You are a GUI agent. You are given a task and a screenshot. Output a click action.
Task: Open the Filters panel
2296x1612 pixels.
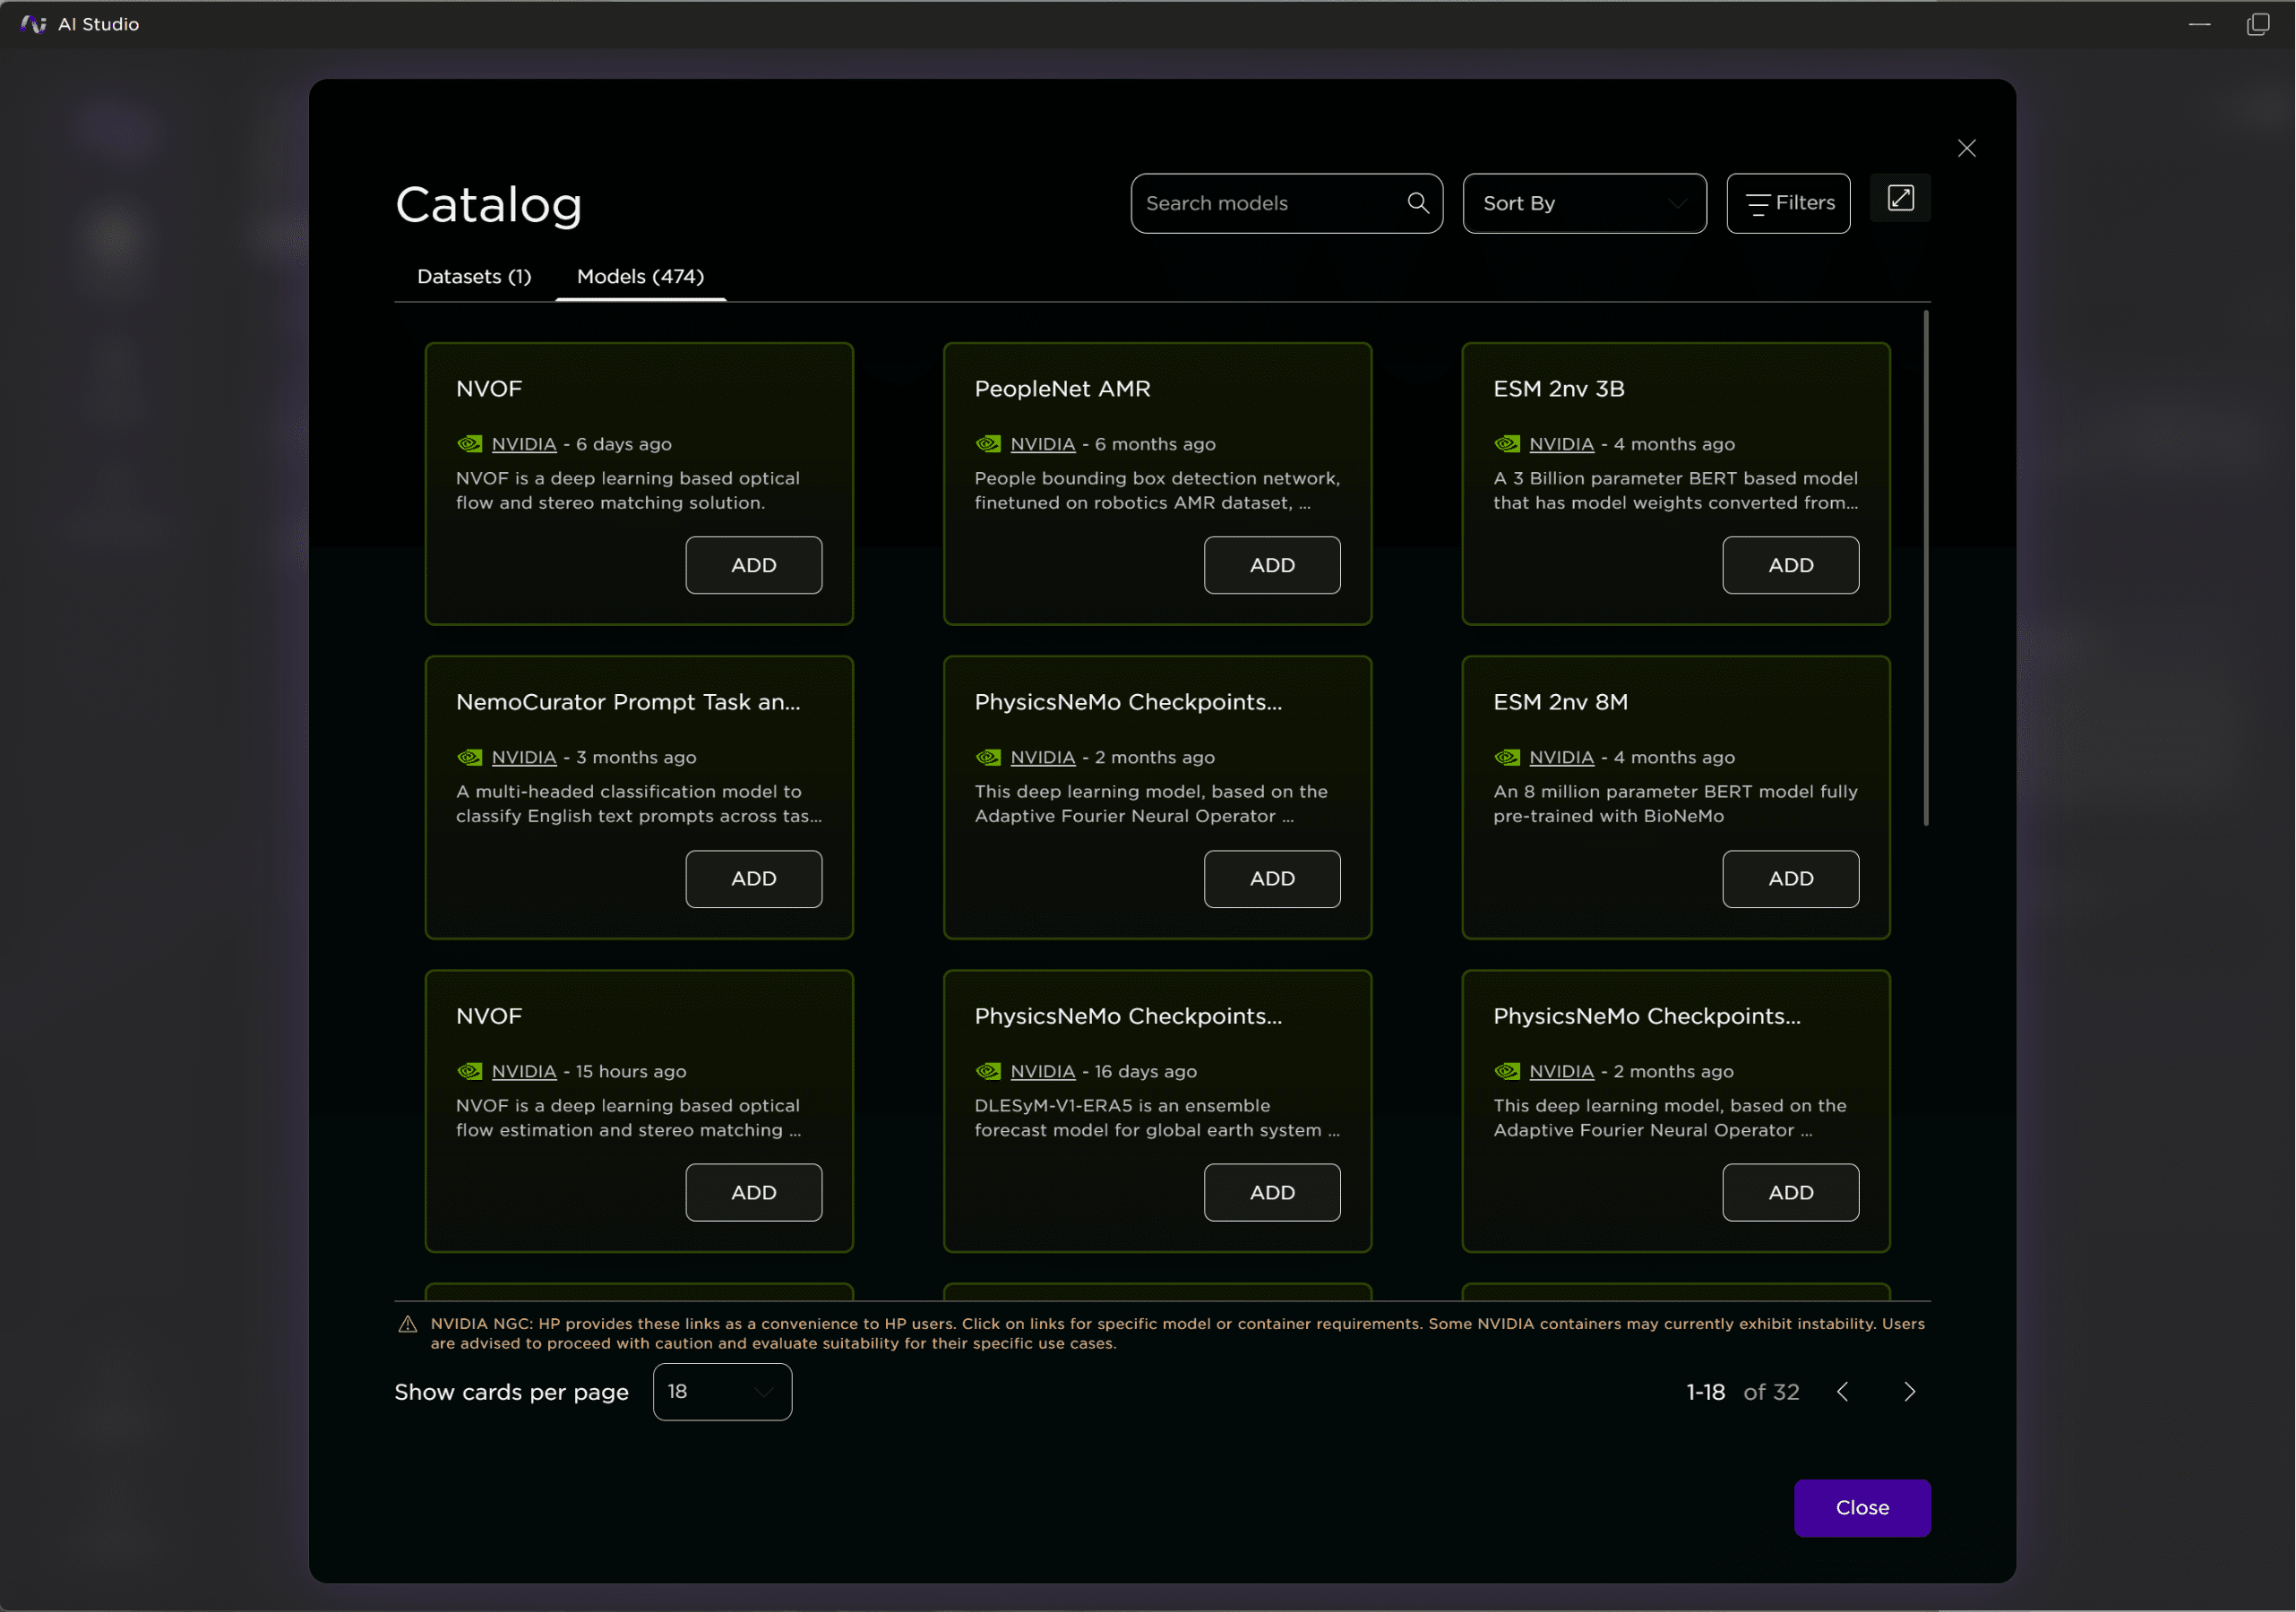tap(1788, 203)
